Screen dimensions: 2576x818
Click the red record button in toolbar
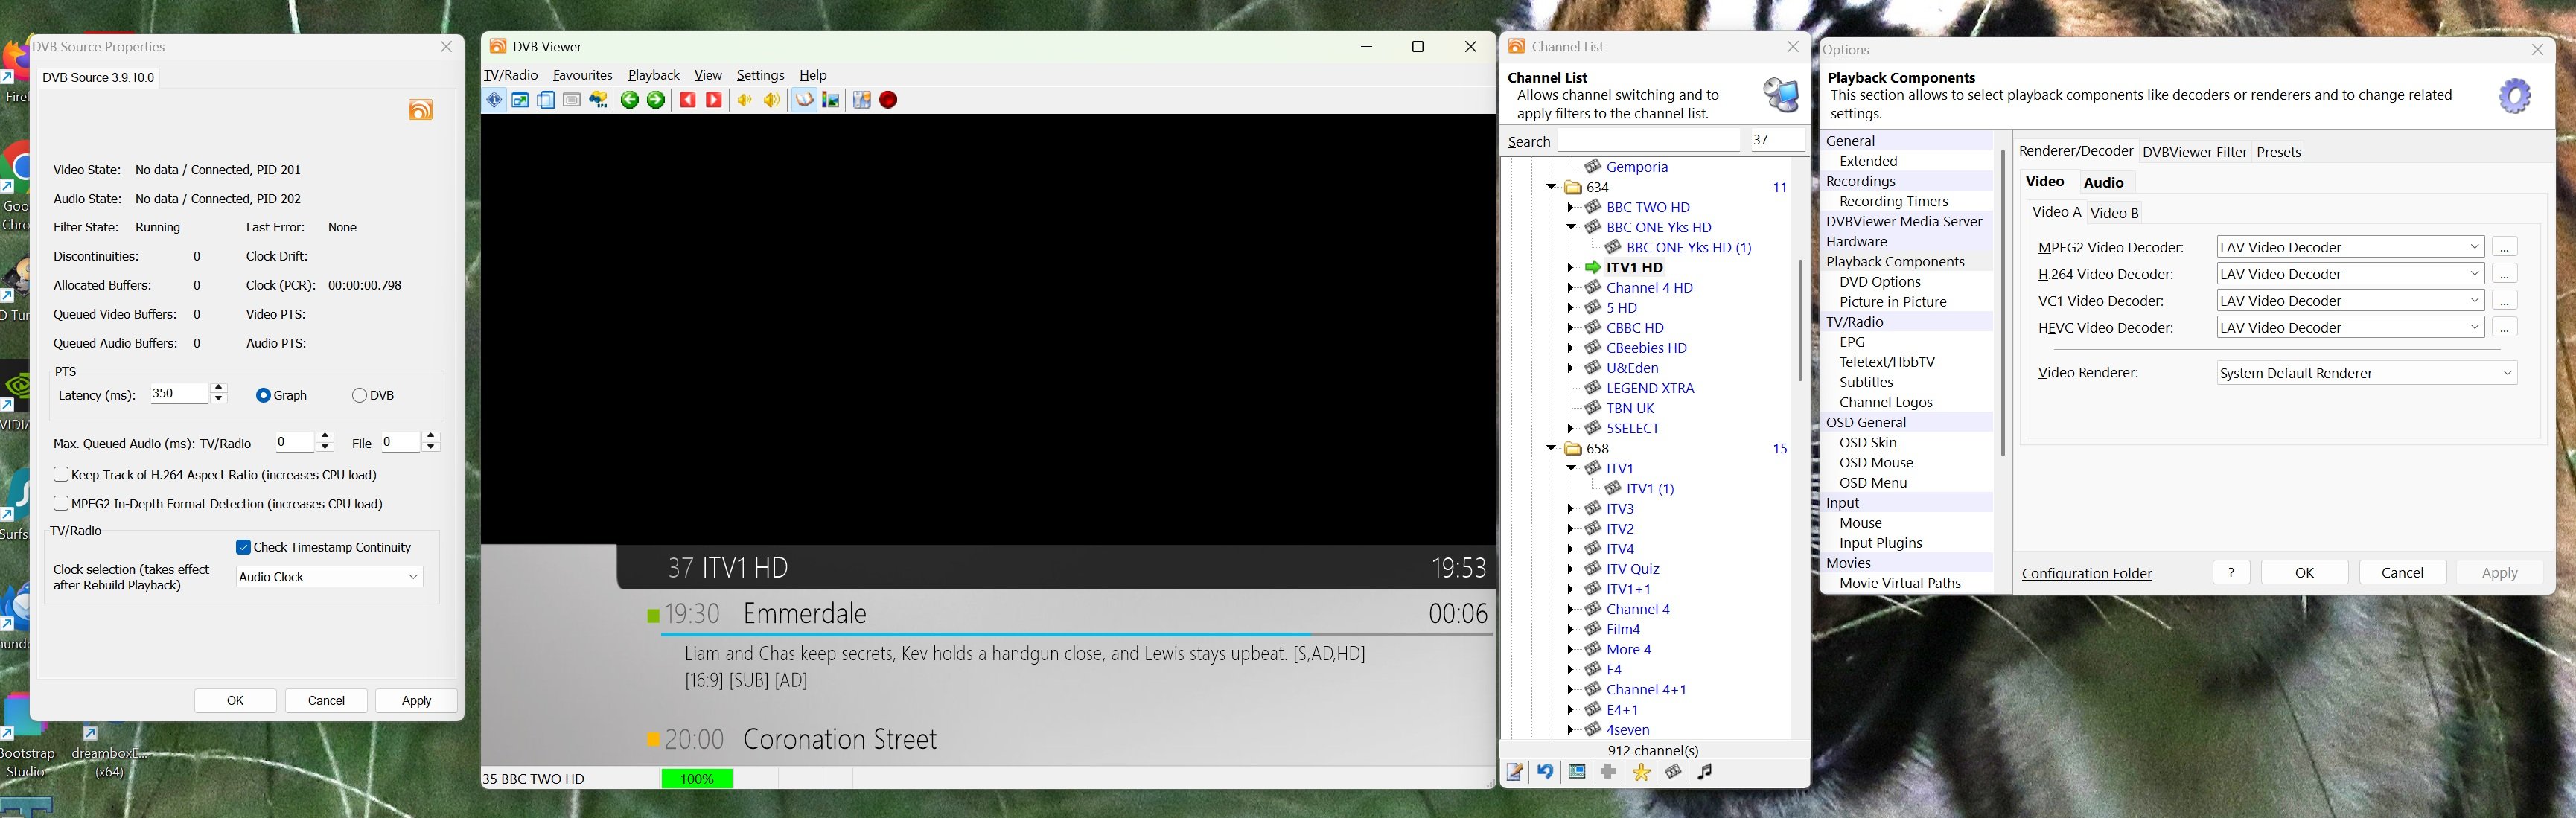pyautogui.click(x=888, y=100)
